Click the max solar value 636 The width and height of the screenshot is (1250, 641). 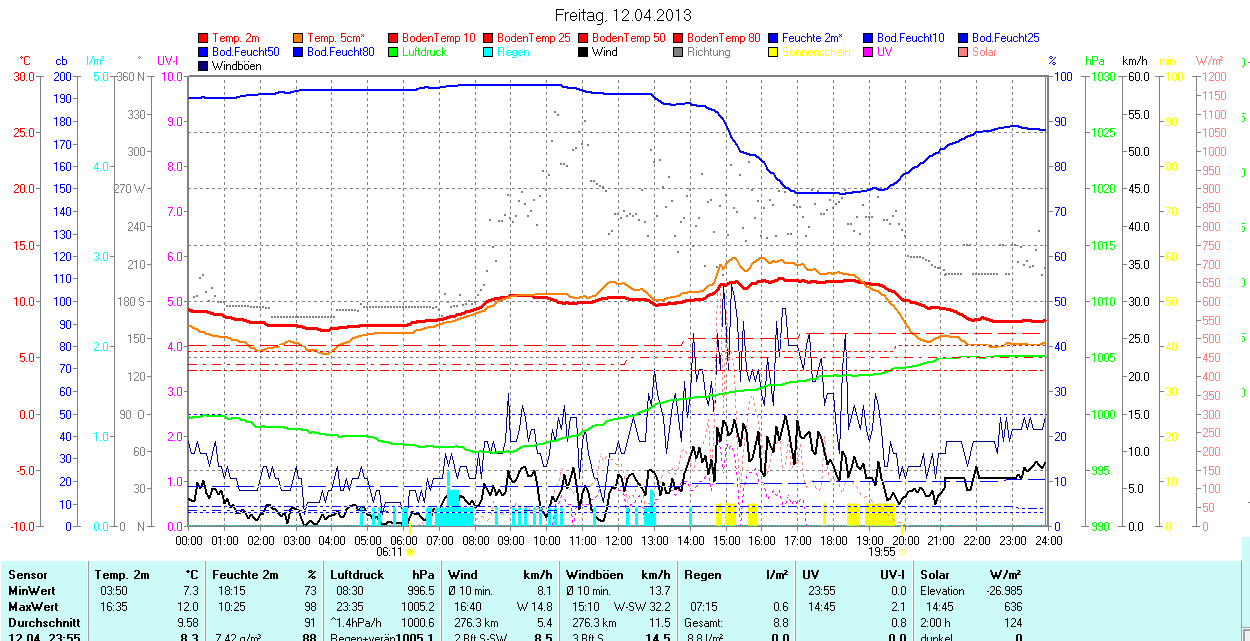pyautogui.click(x=1012, y=607)
